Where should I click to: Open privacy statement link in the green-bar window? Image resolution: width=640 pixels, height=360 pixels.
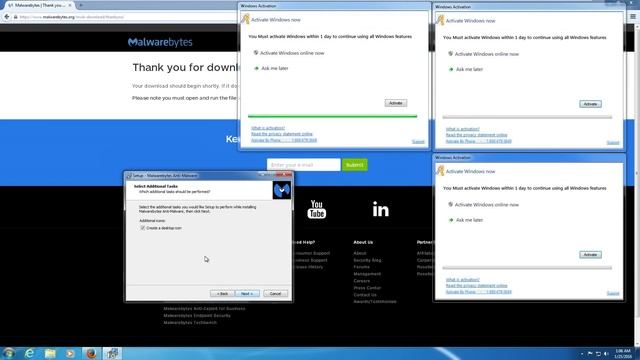pyautogui.click(x=282, y=134)
